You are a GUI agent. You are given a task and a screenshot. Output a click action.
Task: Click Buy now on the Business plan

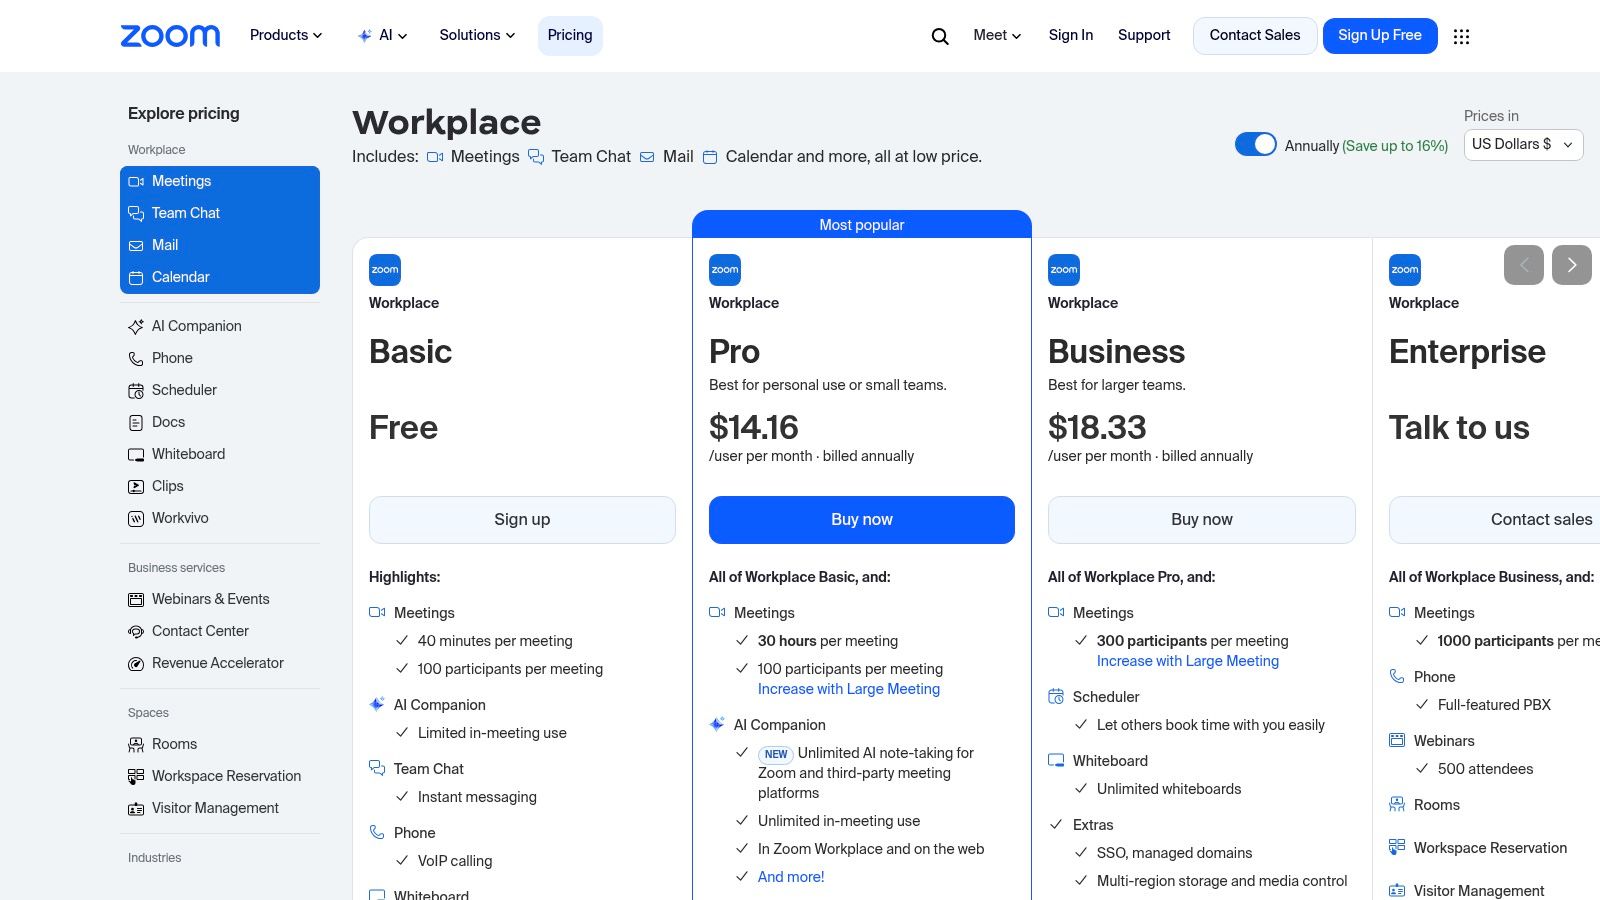[x=1202, y=520]
